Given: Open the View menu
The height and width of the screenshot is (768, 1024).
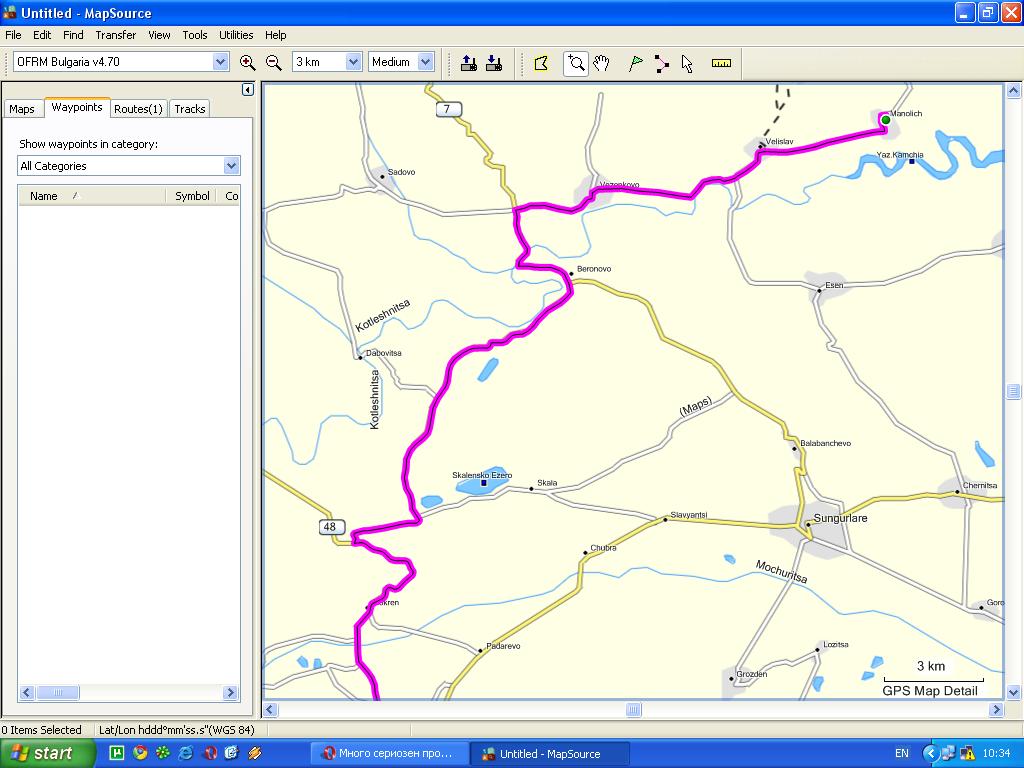Looking at the screenshot, I should (159, 35).
